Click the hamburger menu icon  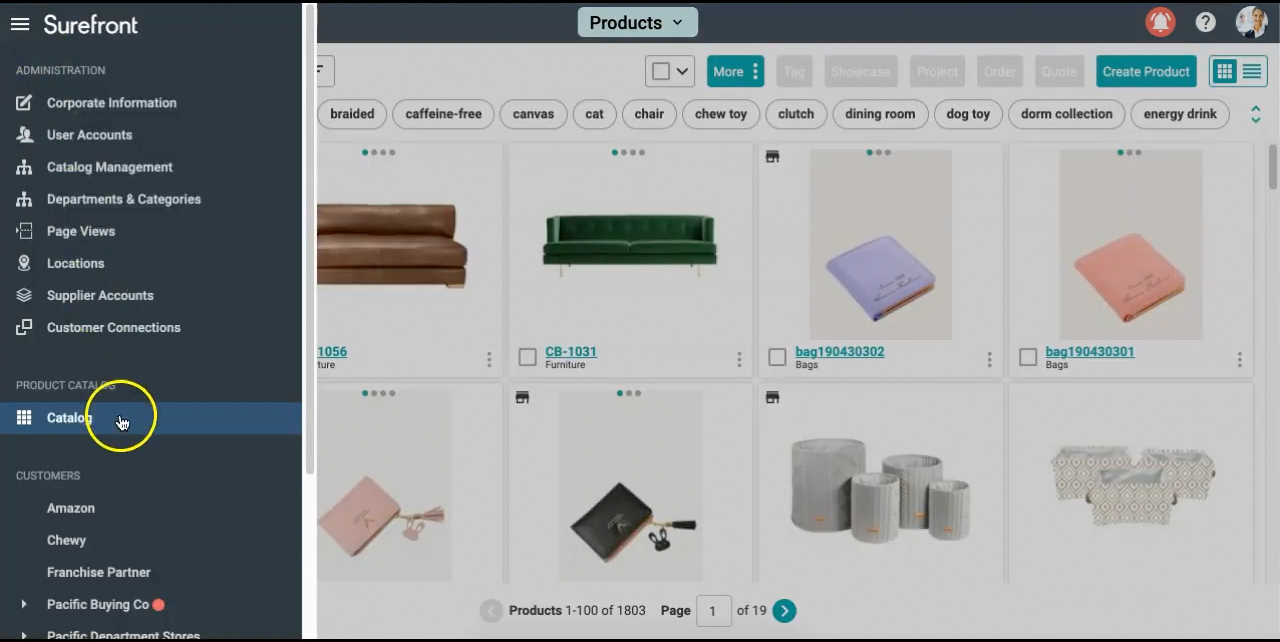20,24
